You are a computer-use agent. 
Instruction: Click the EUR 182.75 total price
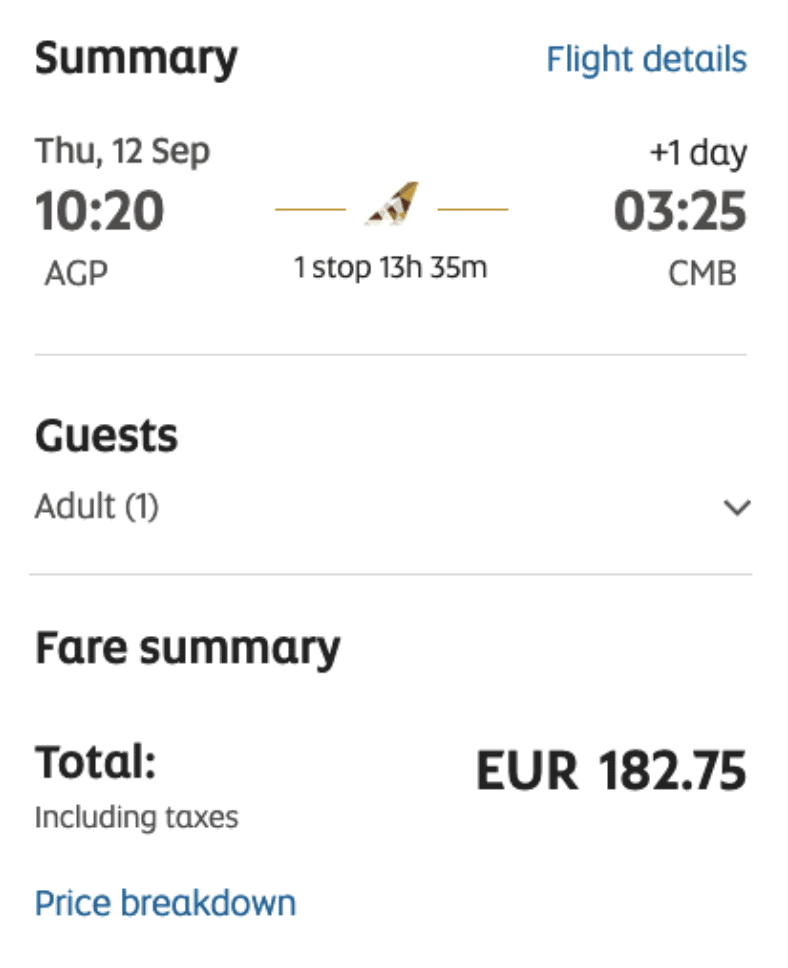pyautogui.click(x=610, y=771)
